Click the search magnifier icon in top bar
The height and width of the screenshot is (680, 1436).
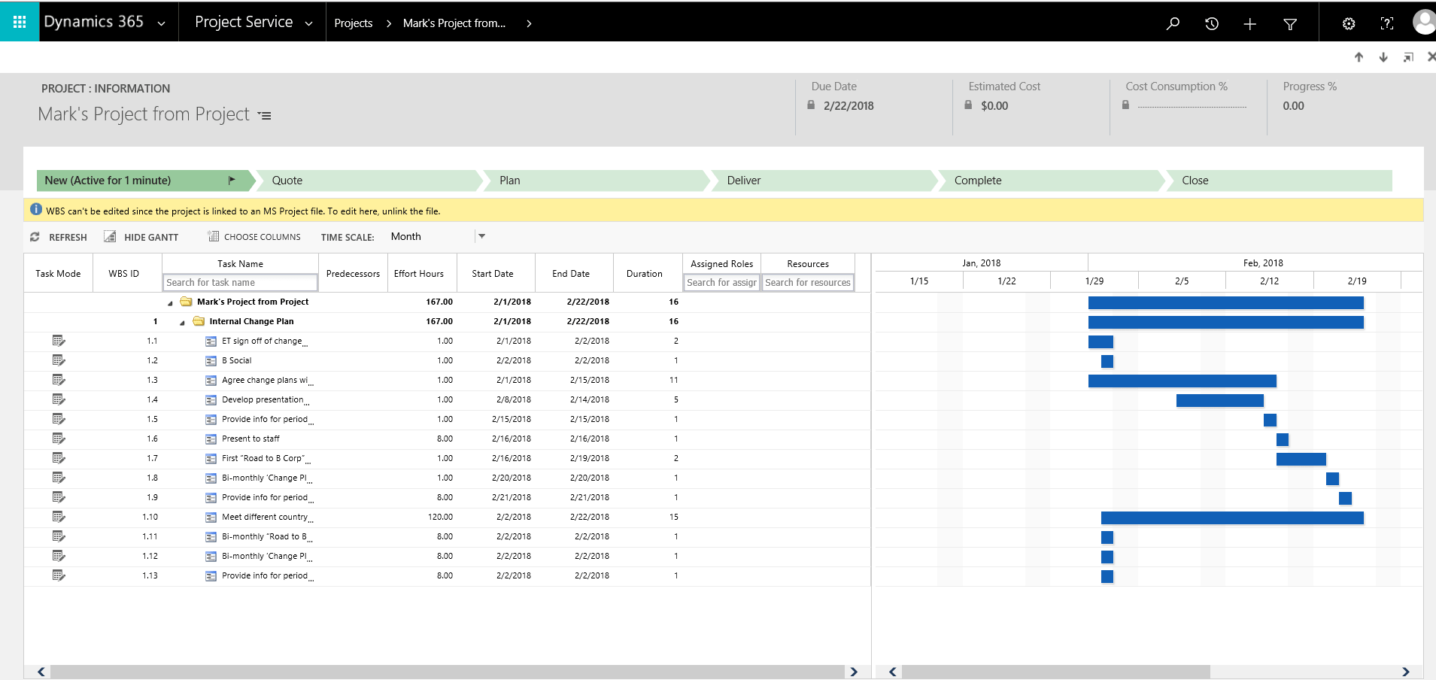point(1174,23)
